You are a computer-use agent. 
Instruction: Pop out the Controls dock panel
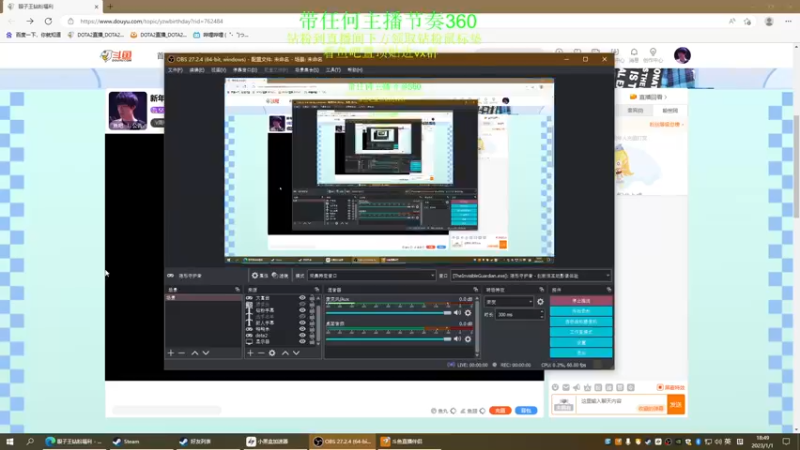click(x=609, y=290)
